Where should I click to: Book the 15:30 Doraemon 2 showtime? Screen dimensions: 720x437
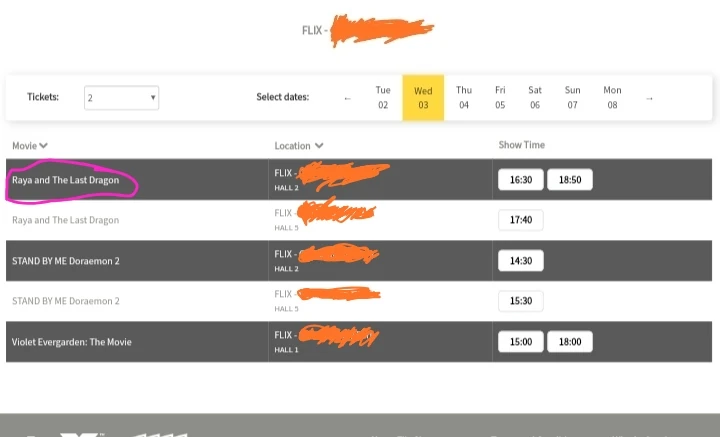coord(520,300)
